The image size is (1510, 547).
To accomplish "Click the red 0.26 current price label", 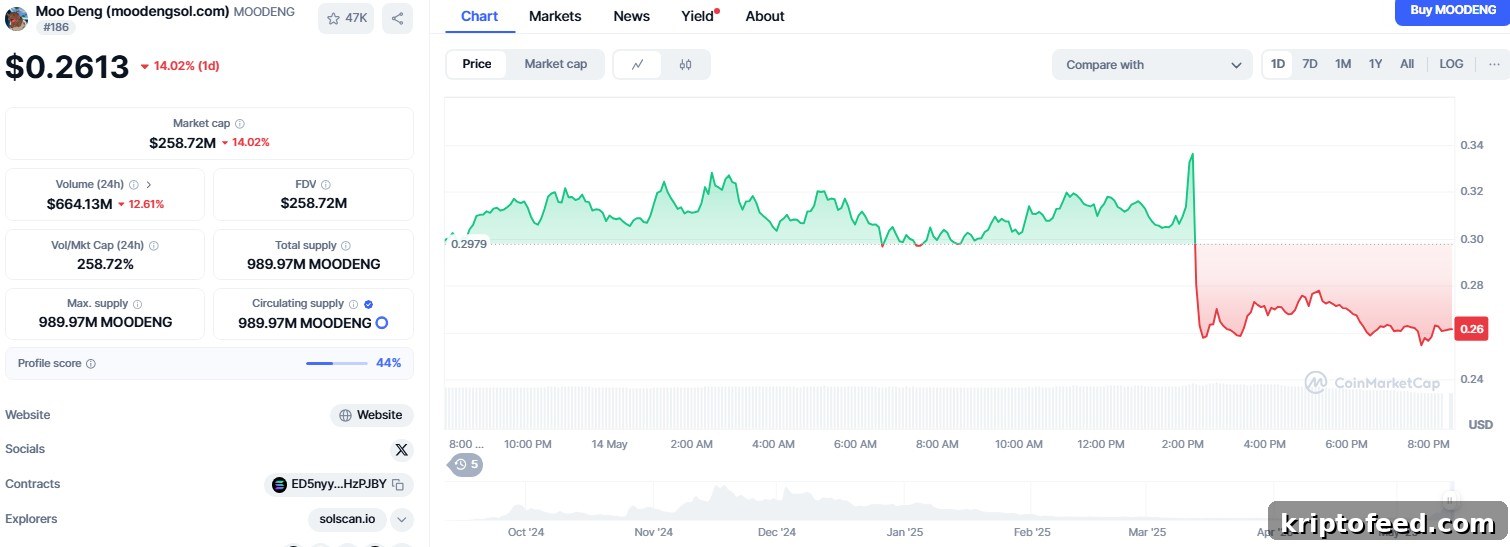I will pos(1471,329).
